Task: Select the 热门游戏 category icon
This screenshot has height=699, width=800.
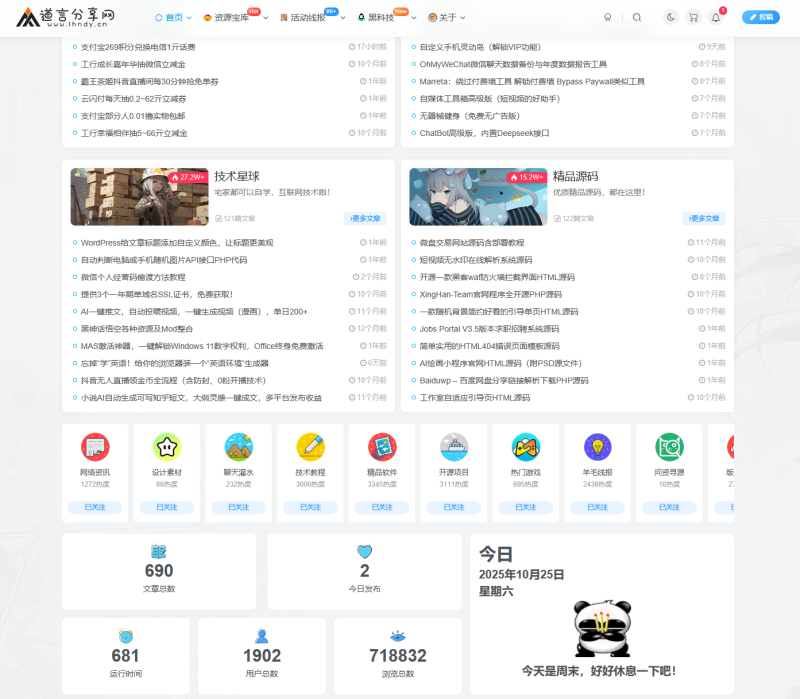Action: pos(527,444)
